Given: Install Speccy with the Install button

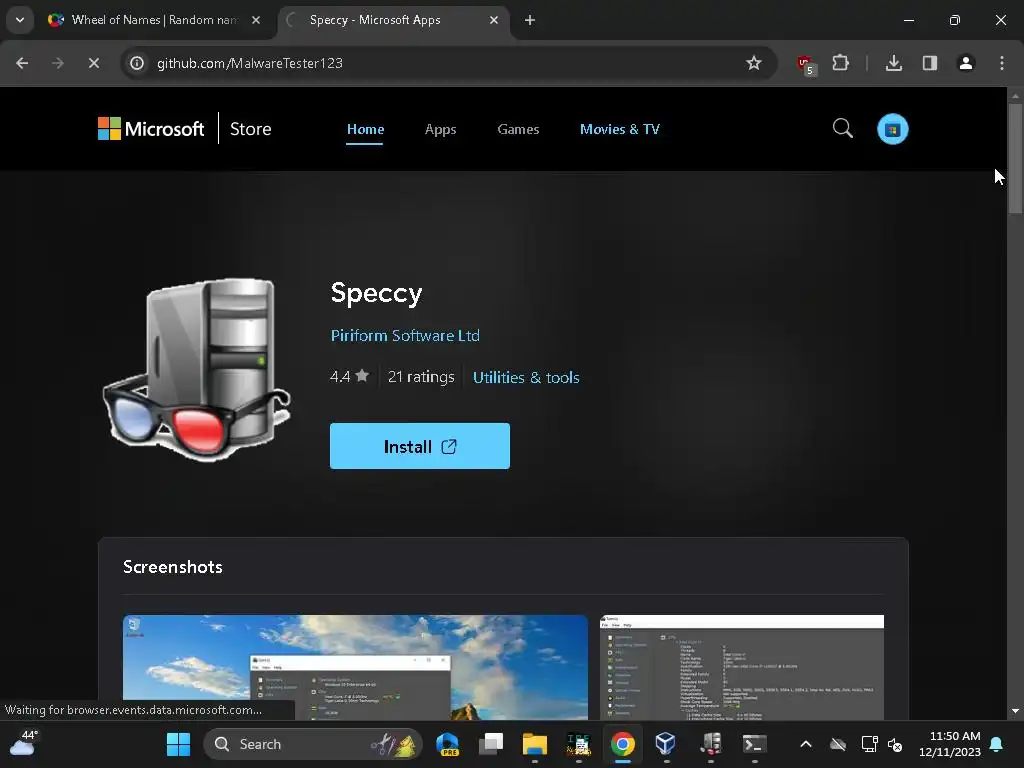Looking at the screenshot, I should [419, 446].
